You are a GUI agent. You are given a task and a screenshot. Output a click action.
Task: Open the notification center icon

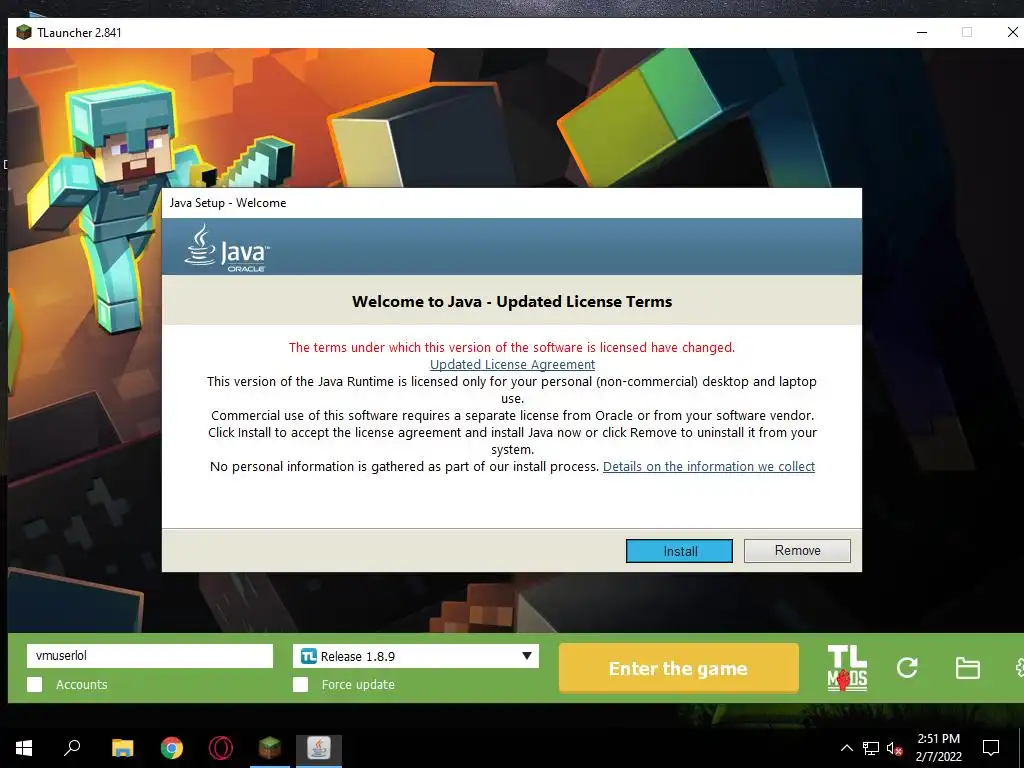pyautogui.click(x=991, y=748)
